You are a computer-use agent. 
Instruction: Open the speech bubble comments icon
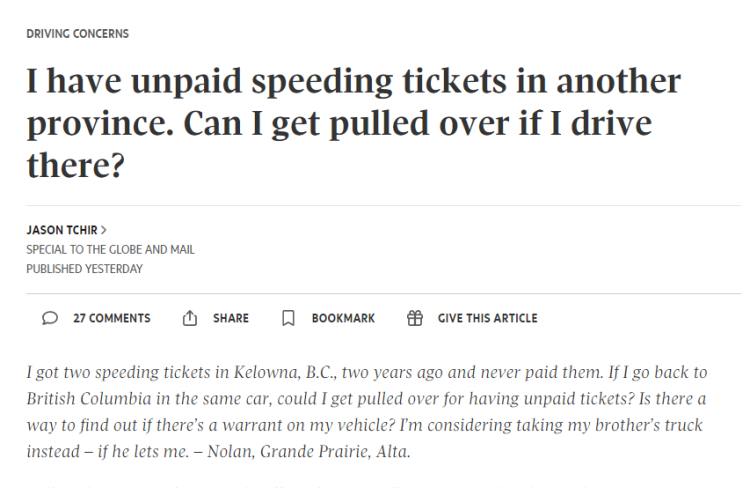point(50,318)
